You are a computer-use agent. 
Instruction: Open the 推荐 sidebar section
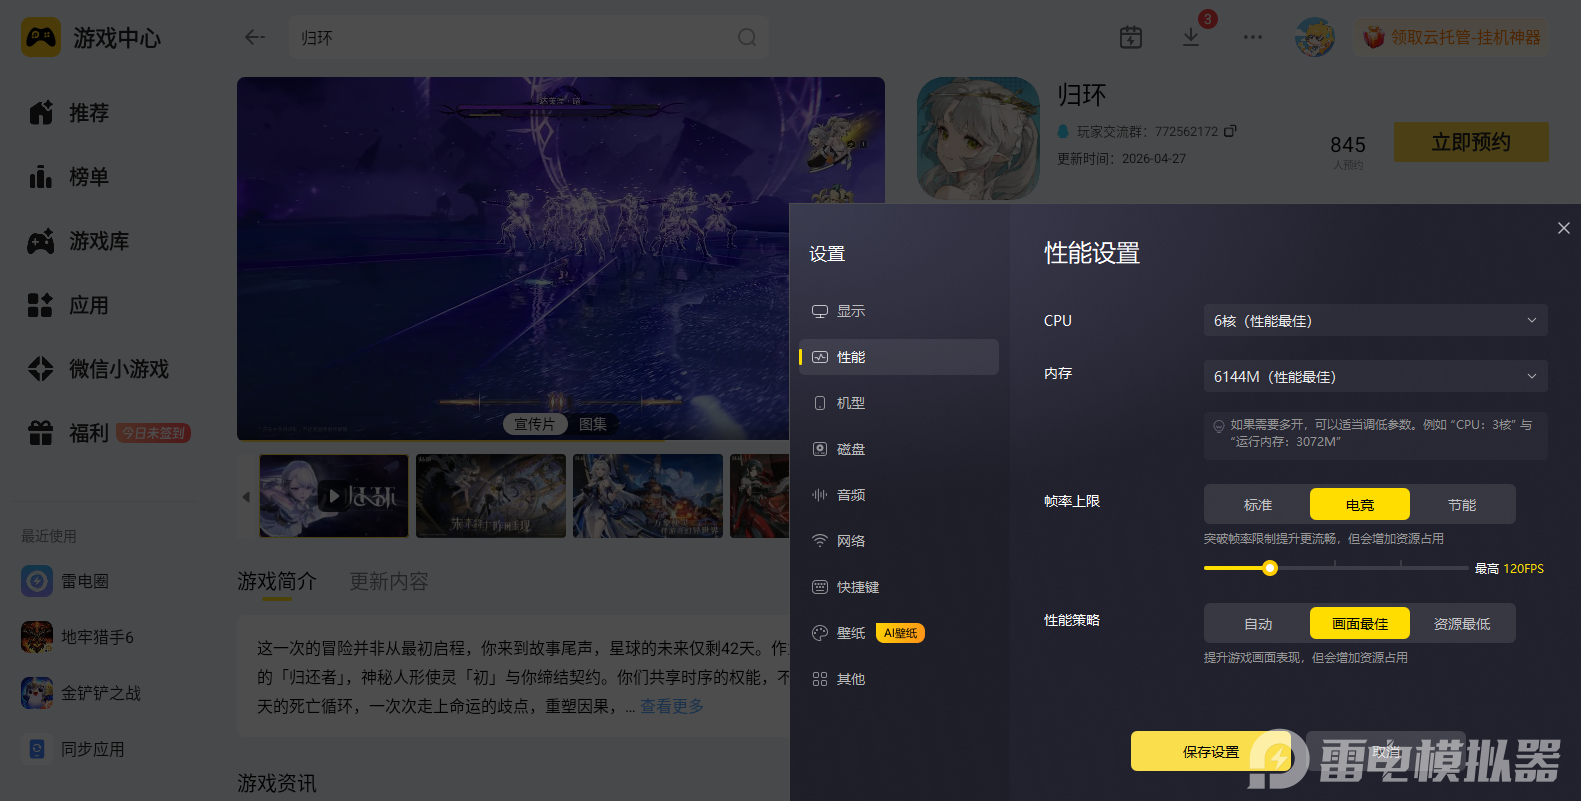coord(70,113)
